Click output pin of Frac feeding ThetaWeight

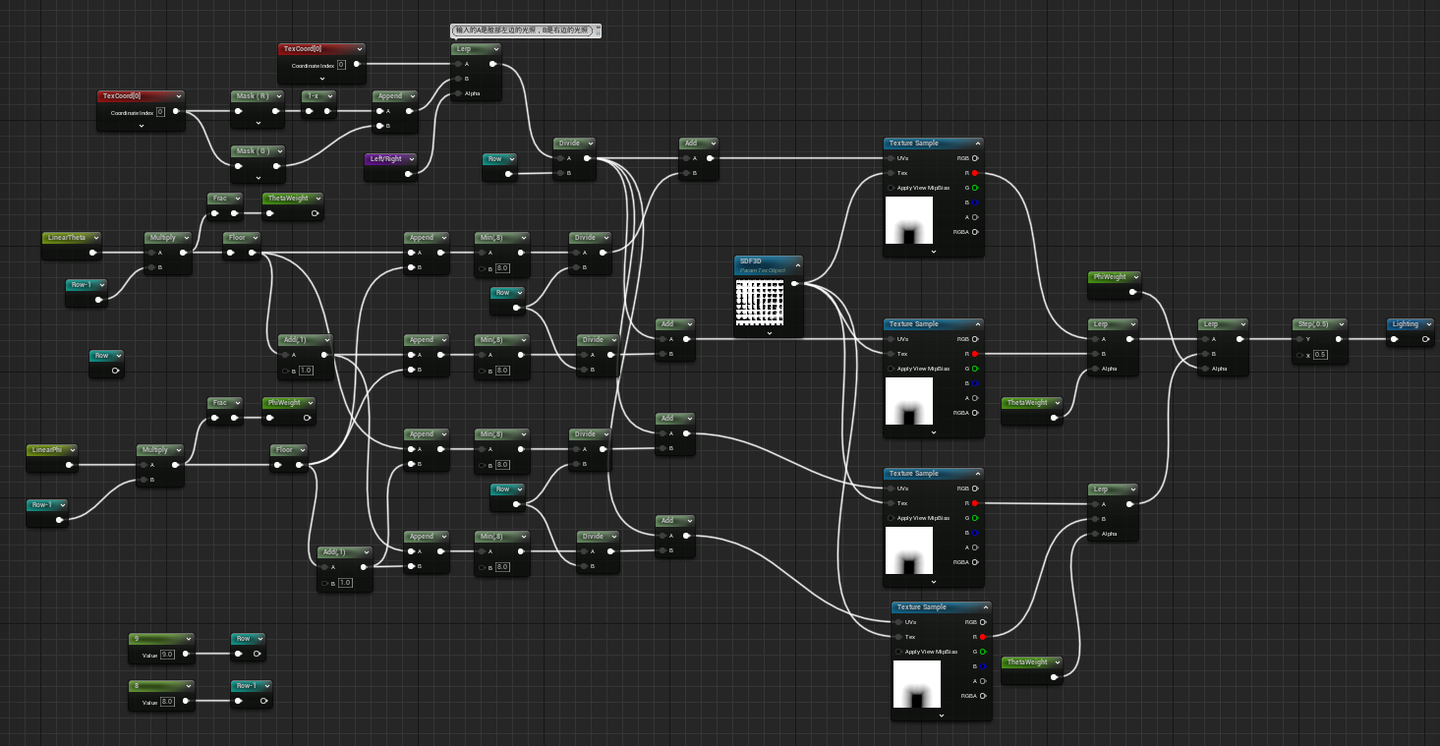[x=235, y=213]
